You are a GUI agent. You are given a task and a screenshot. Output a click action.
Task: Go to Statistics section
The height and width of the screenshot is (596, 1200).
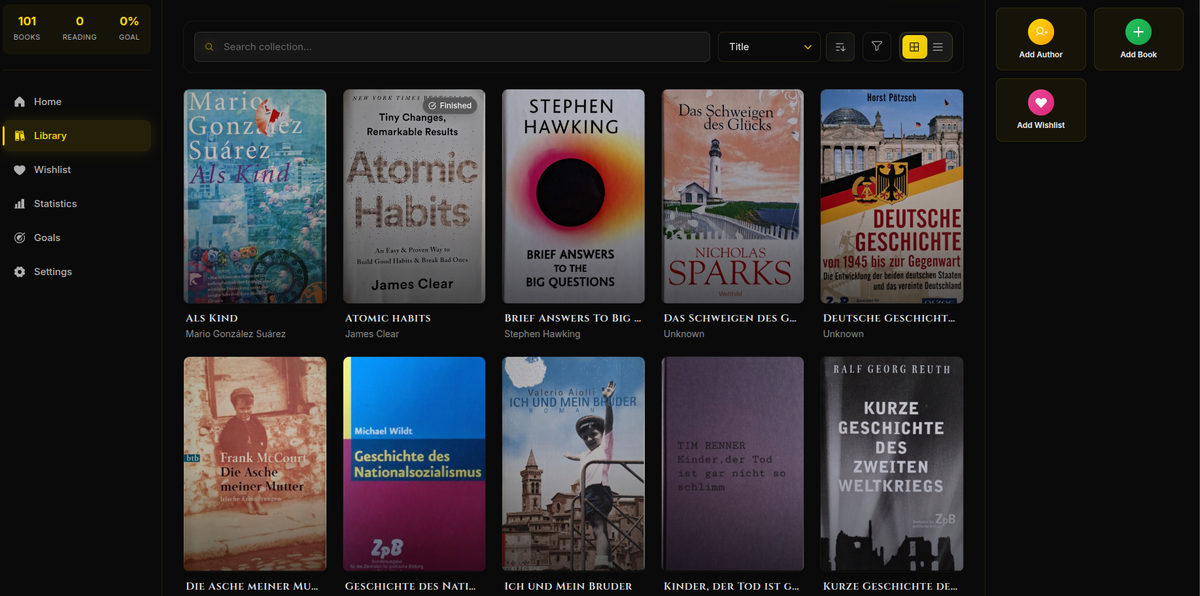coord(76,204)
